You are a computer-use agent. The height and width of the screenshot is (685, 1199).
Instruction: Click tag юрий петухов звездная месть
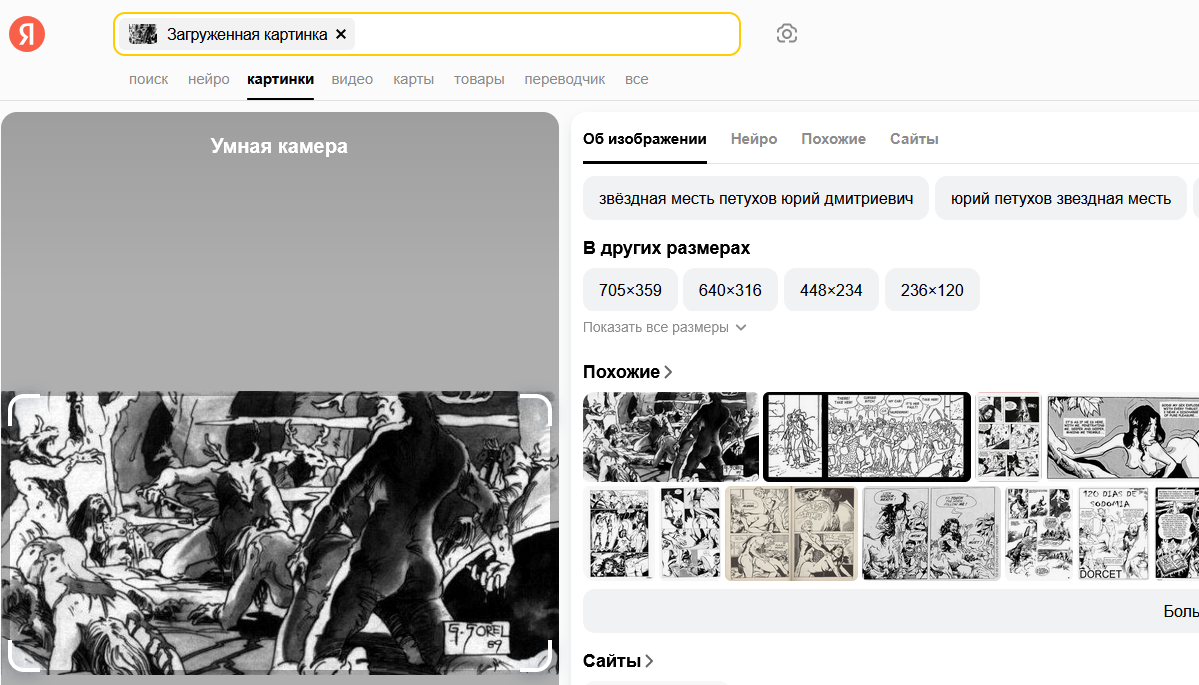click(1061, 199)
